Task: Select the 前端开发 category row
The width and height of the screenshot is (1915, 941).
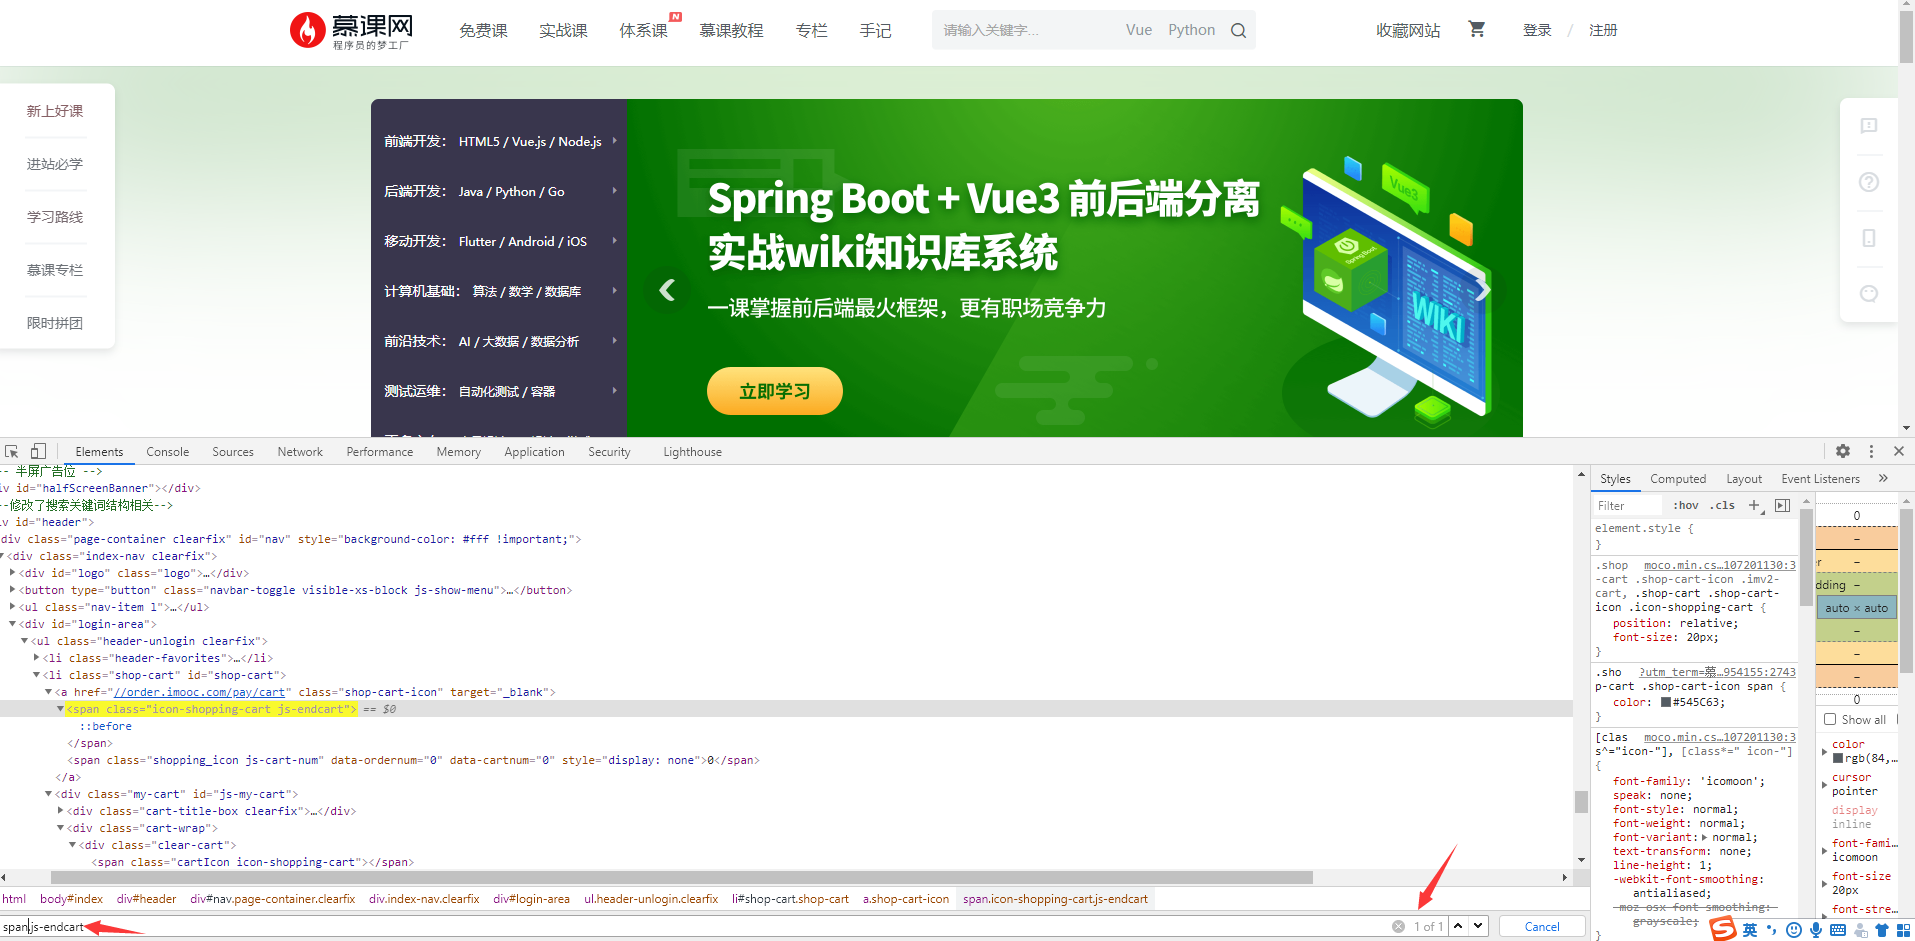Action: tap(500, 141)
